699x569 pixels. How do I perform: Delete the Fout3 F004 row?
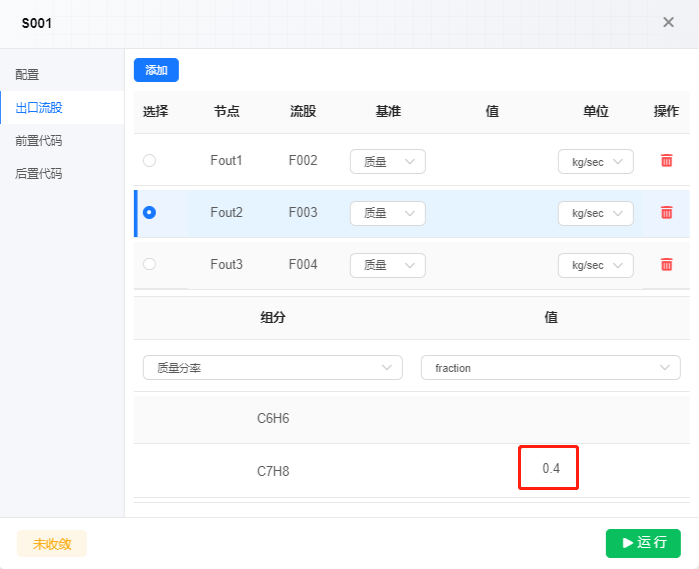click(666, 265)
